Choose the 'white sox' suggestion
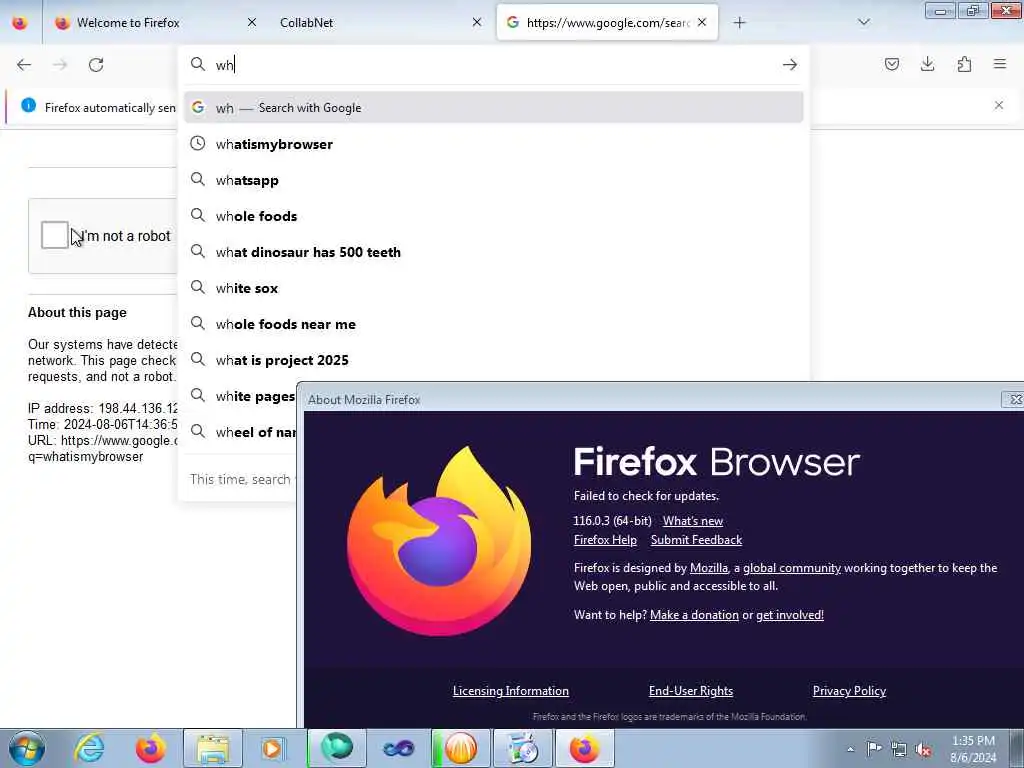Image resolution: width=1024 pixels, height=768 pixels. 493,287
